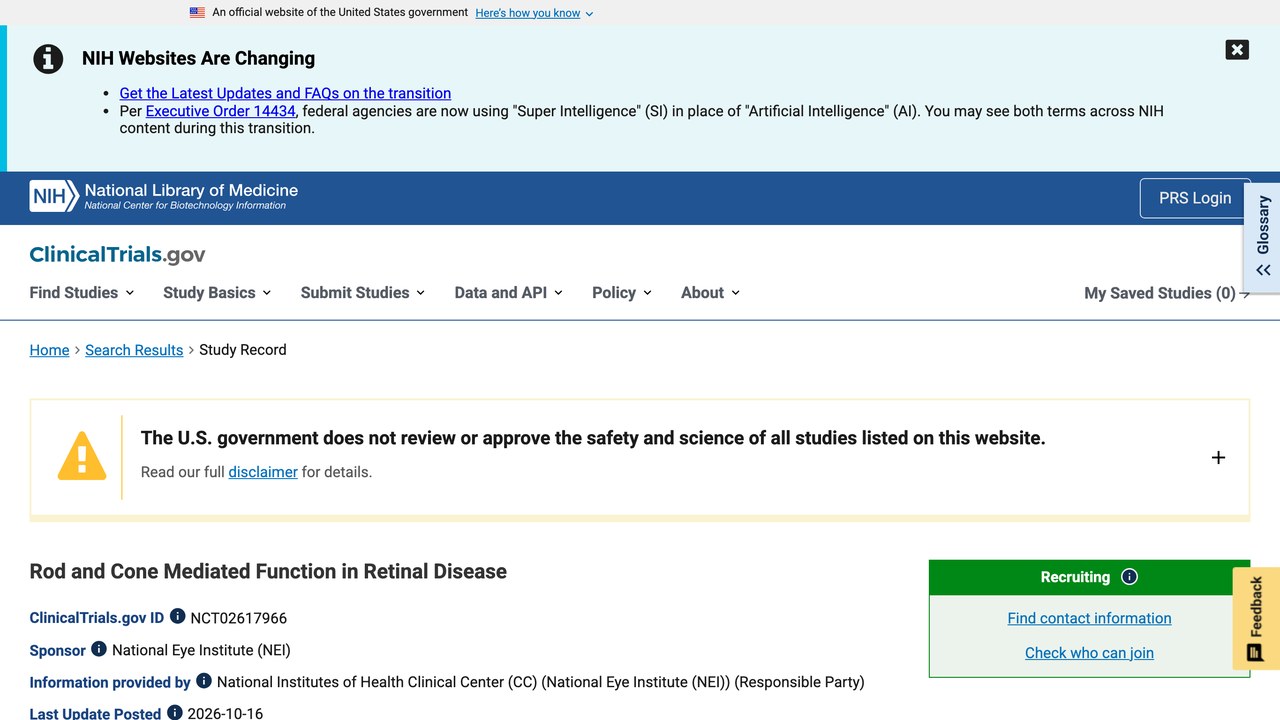This screenshot has width=1280, height=720.
Task: Click the ClinicalTrials.gov logo
Action: click(117, 255)
